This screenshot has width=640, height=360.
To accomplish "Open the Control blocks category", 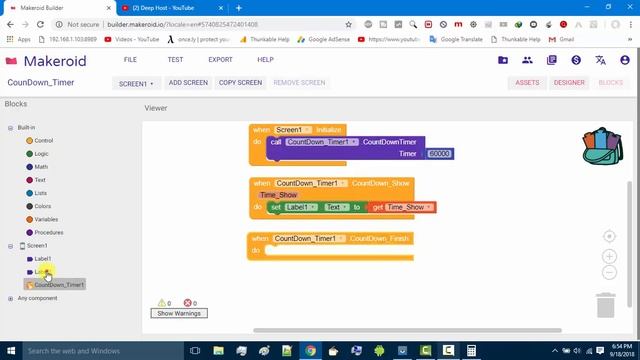I will pyautogui.click(x=40, y=140).
